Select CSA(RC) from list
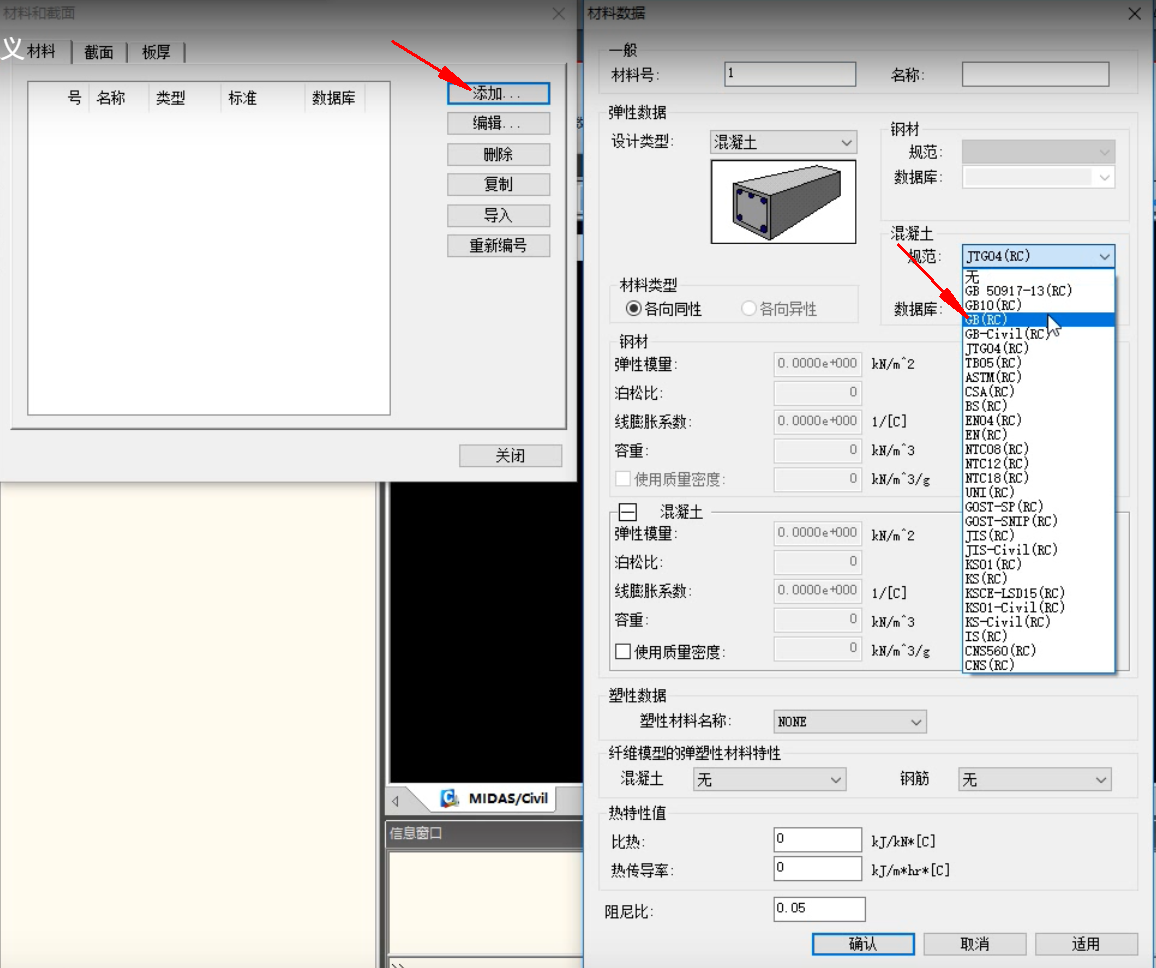Image resolution: width=1156 pixels, height=968 pixels. click(1039, 391)
